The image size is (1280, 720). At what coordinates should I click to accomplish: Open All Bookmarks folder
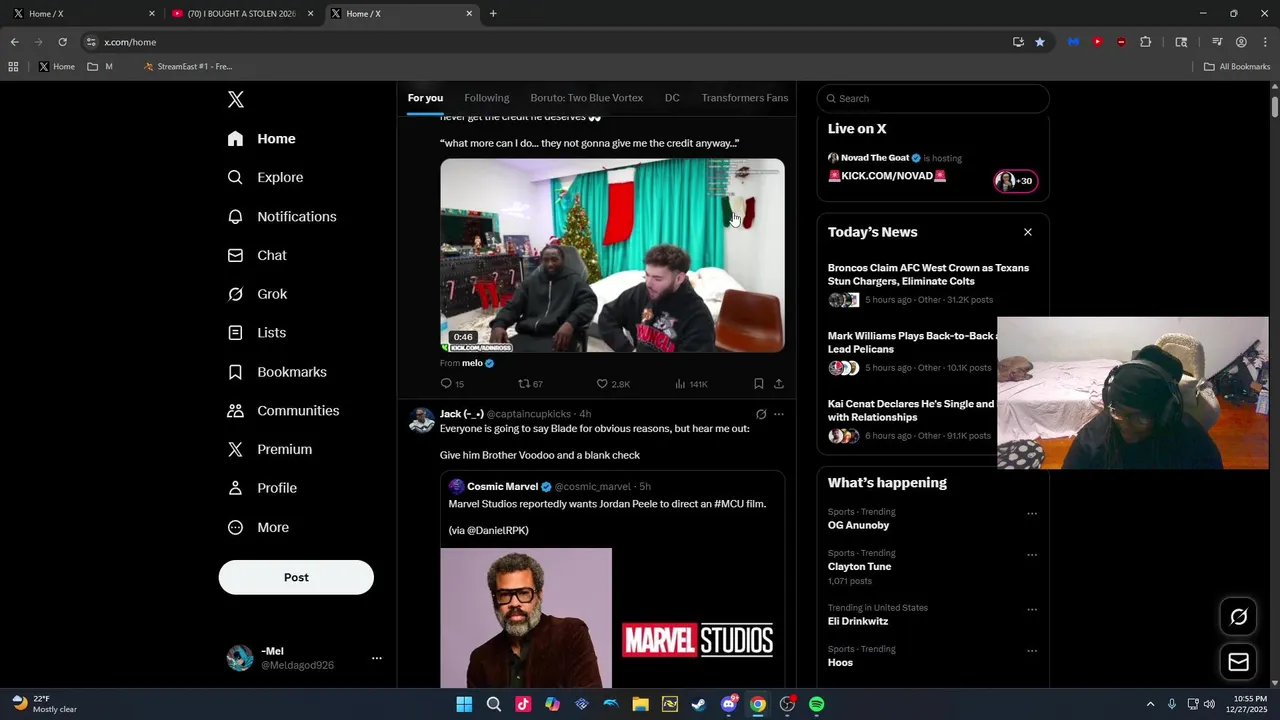point(1237,67)
